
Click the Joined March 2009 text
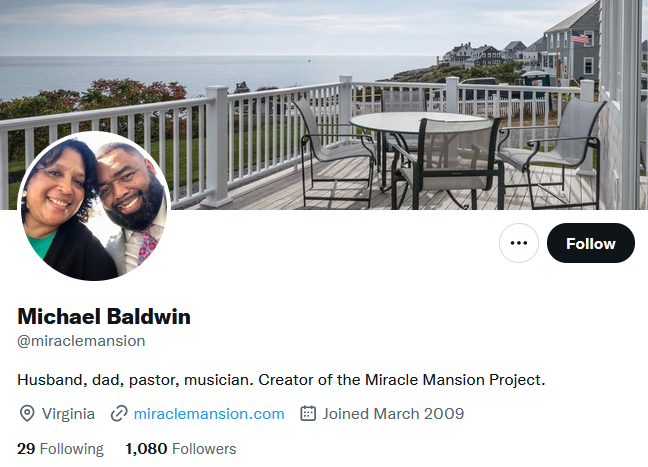click(393, 414)
